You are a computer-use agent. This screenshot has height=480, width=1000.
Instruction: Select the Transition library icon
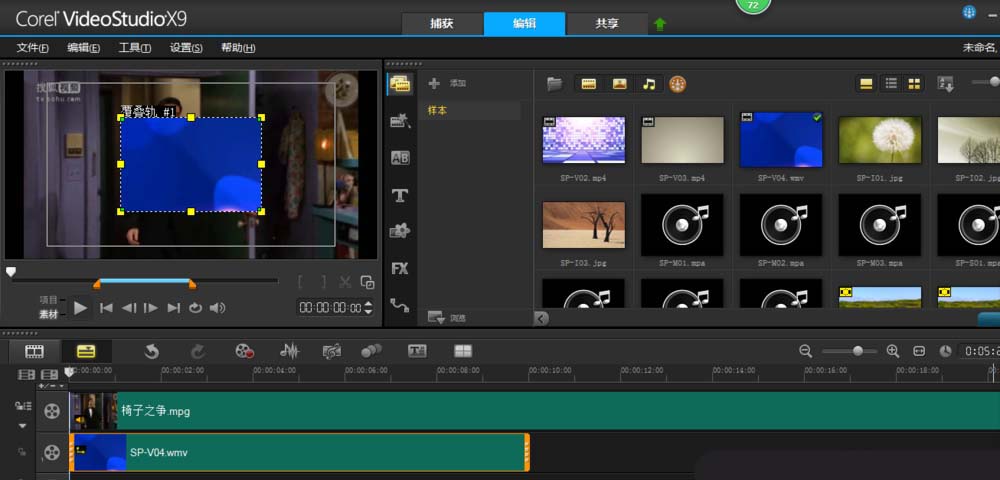(400, 158)
